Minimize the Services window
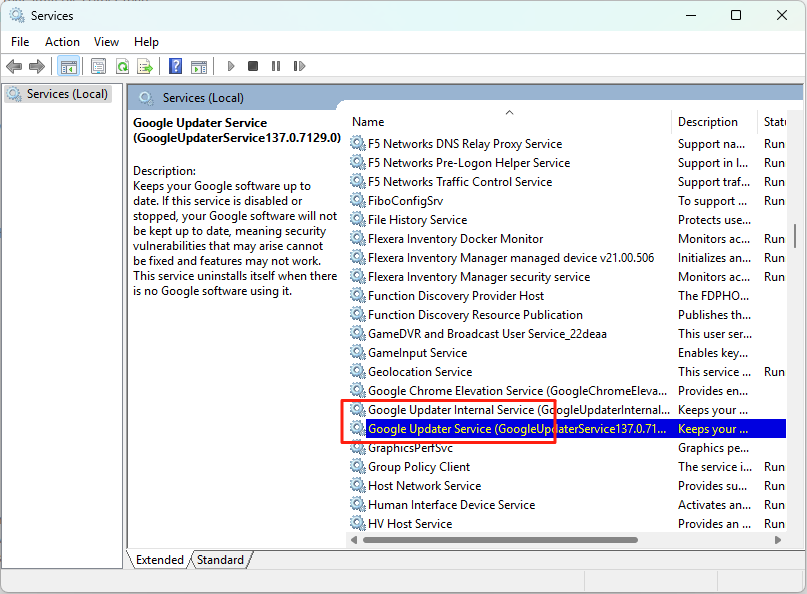Screen dimensions: 807x594 [691, 15]
